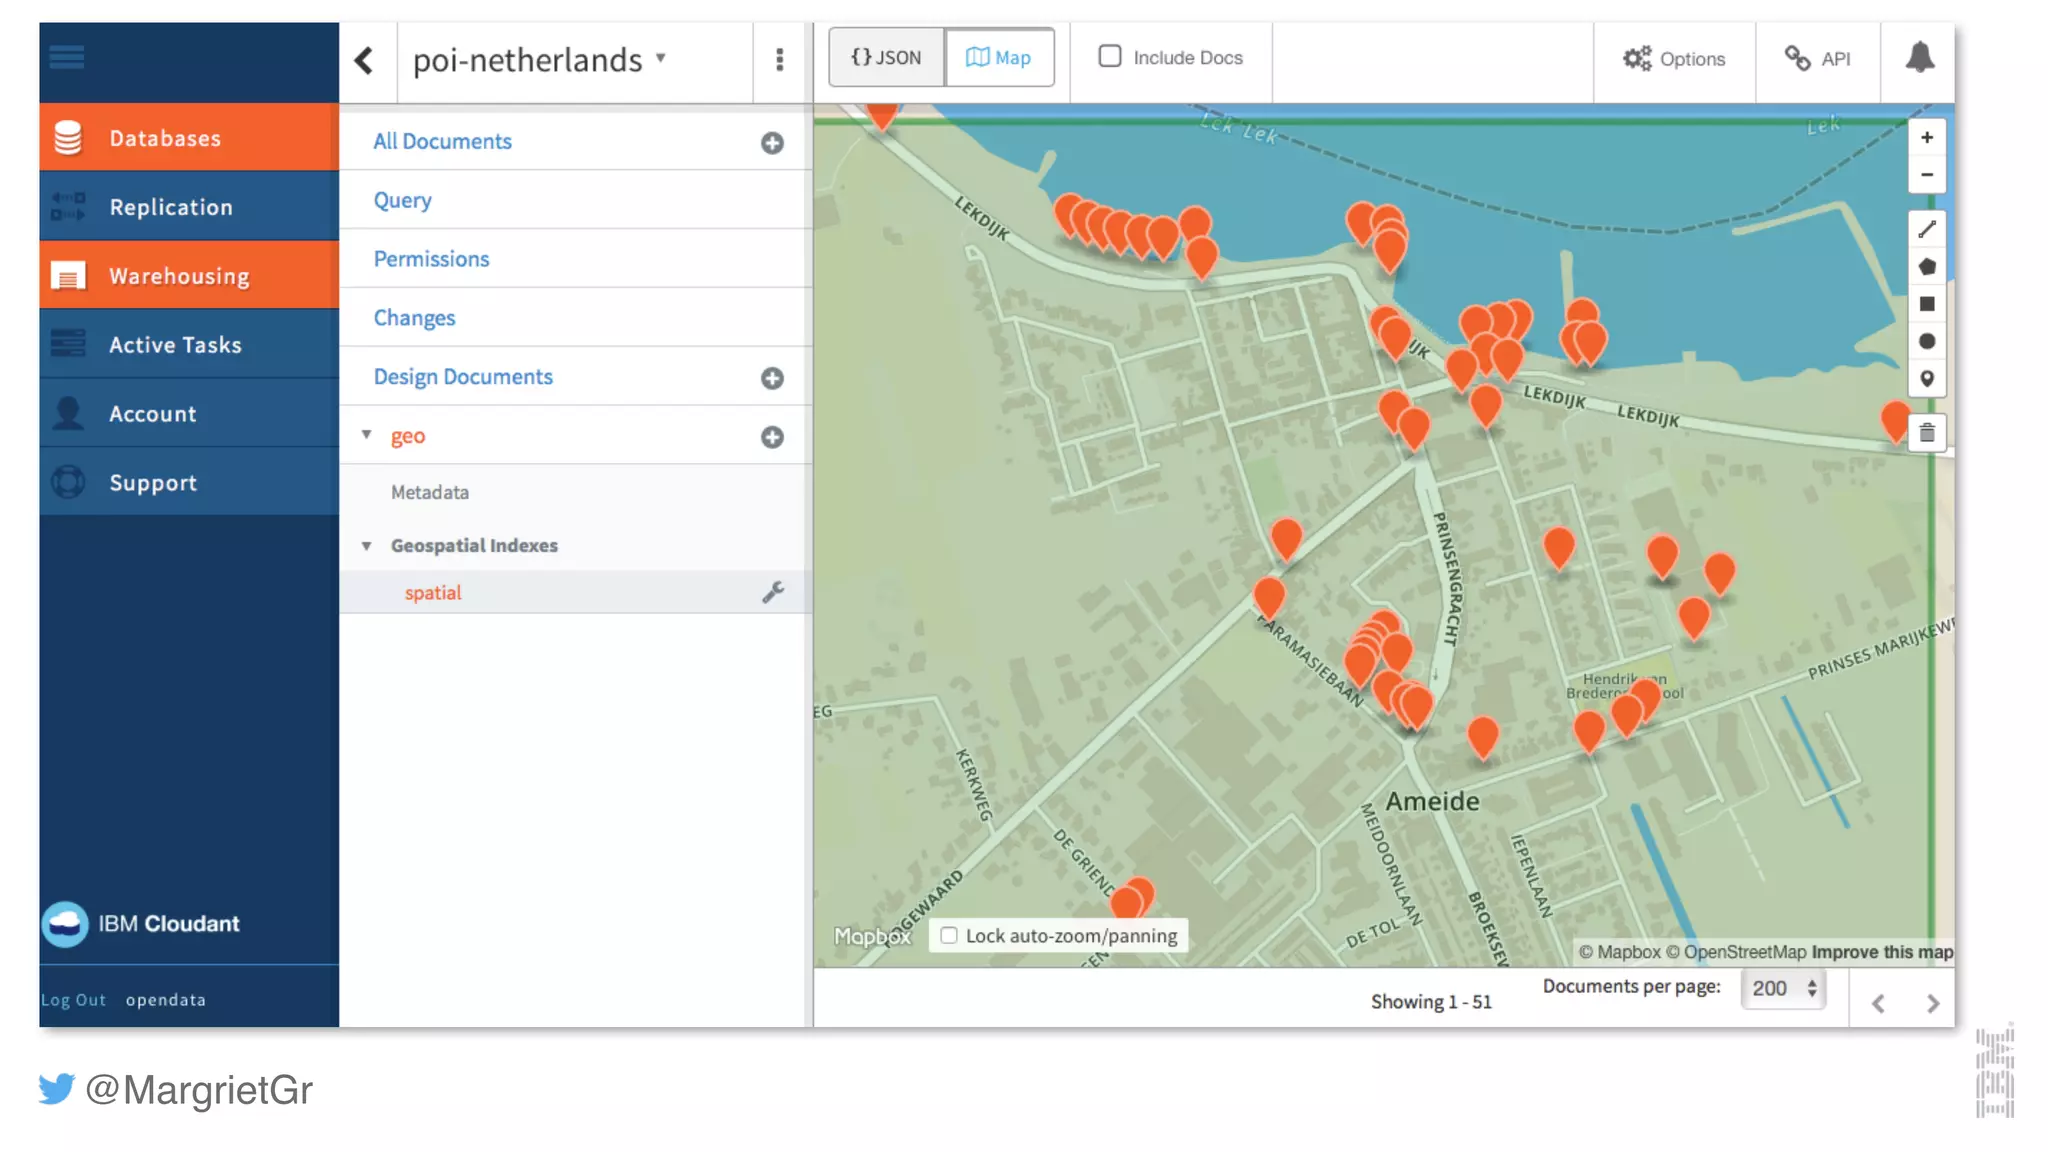Select the spatial index
The image size is (2048, 1152).
[x=433, y=592]
